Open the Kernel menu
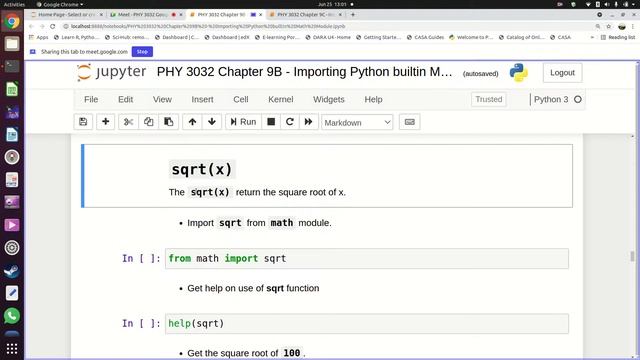 point(280,99)
